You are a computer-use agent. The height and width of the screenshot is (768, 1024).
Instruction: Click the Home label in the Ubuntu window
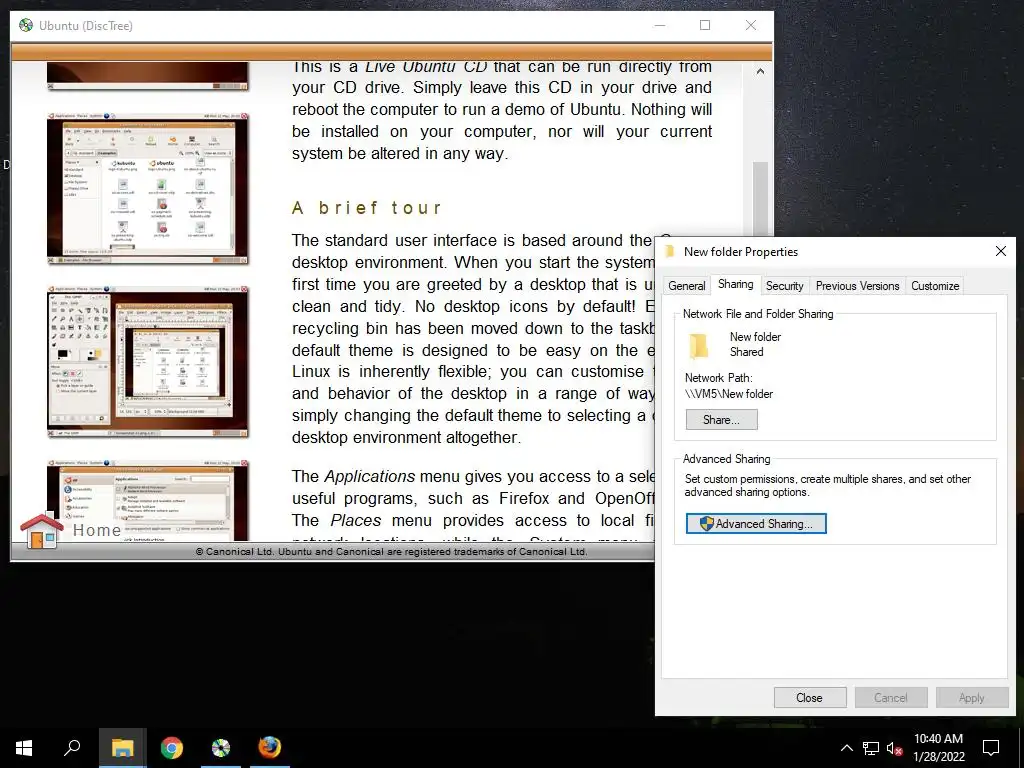pyautogui.click(x=97, y=530)
